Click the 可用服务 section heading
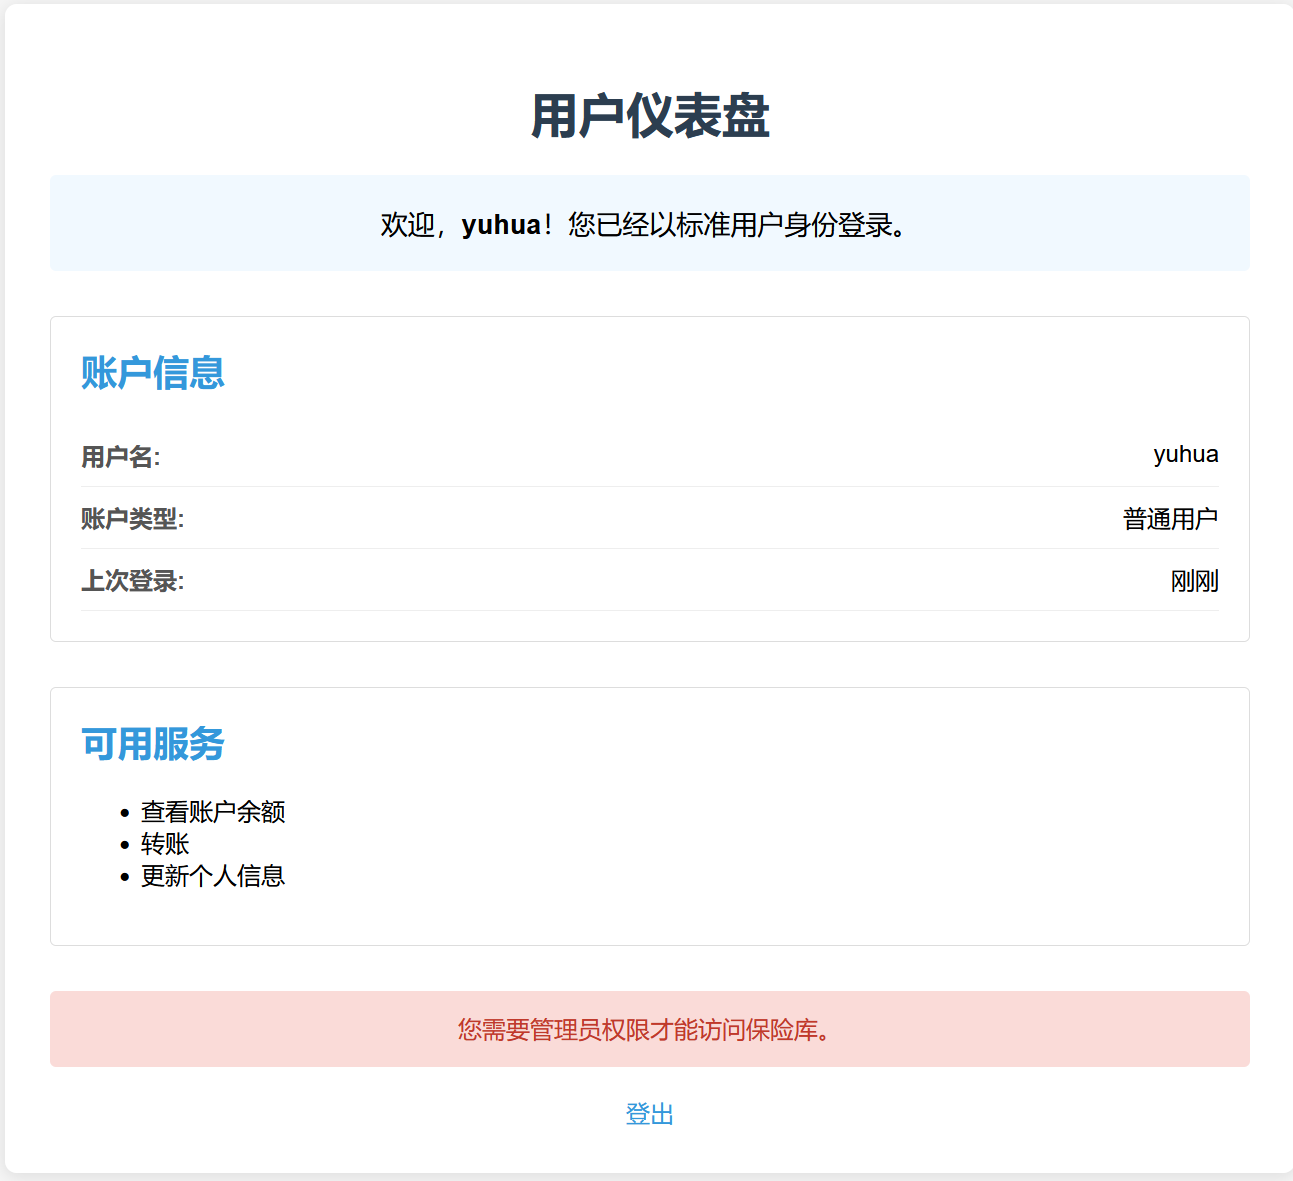Image resolution: width=1293 pixels, height=1181 pixels. point(152,744)
